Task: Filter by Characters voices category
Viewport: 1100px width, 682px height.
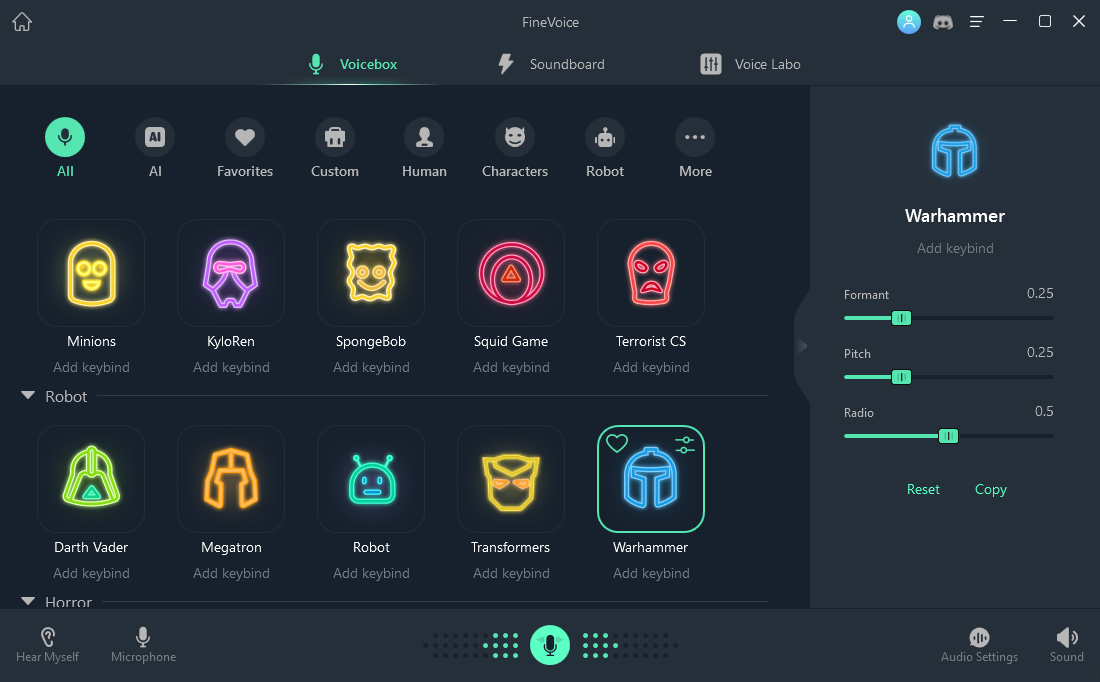Action: (515, 148)
